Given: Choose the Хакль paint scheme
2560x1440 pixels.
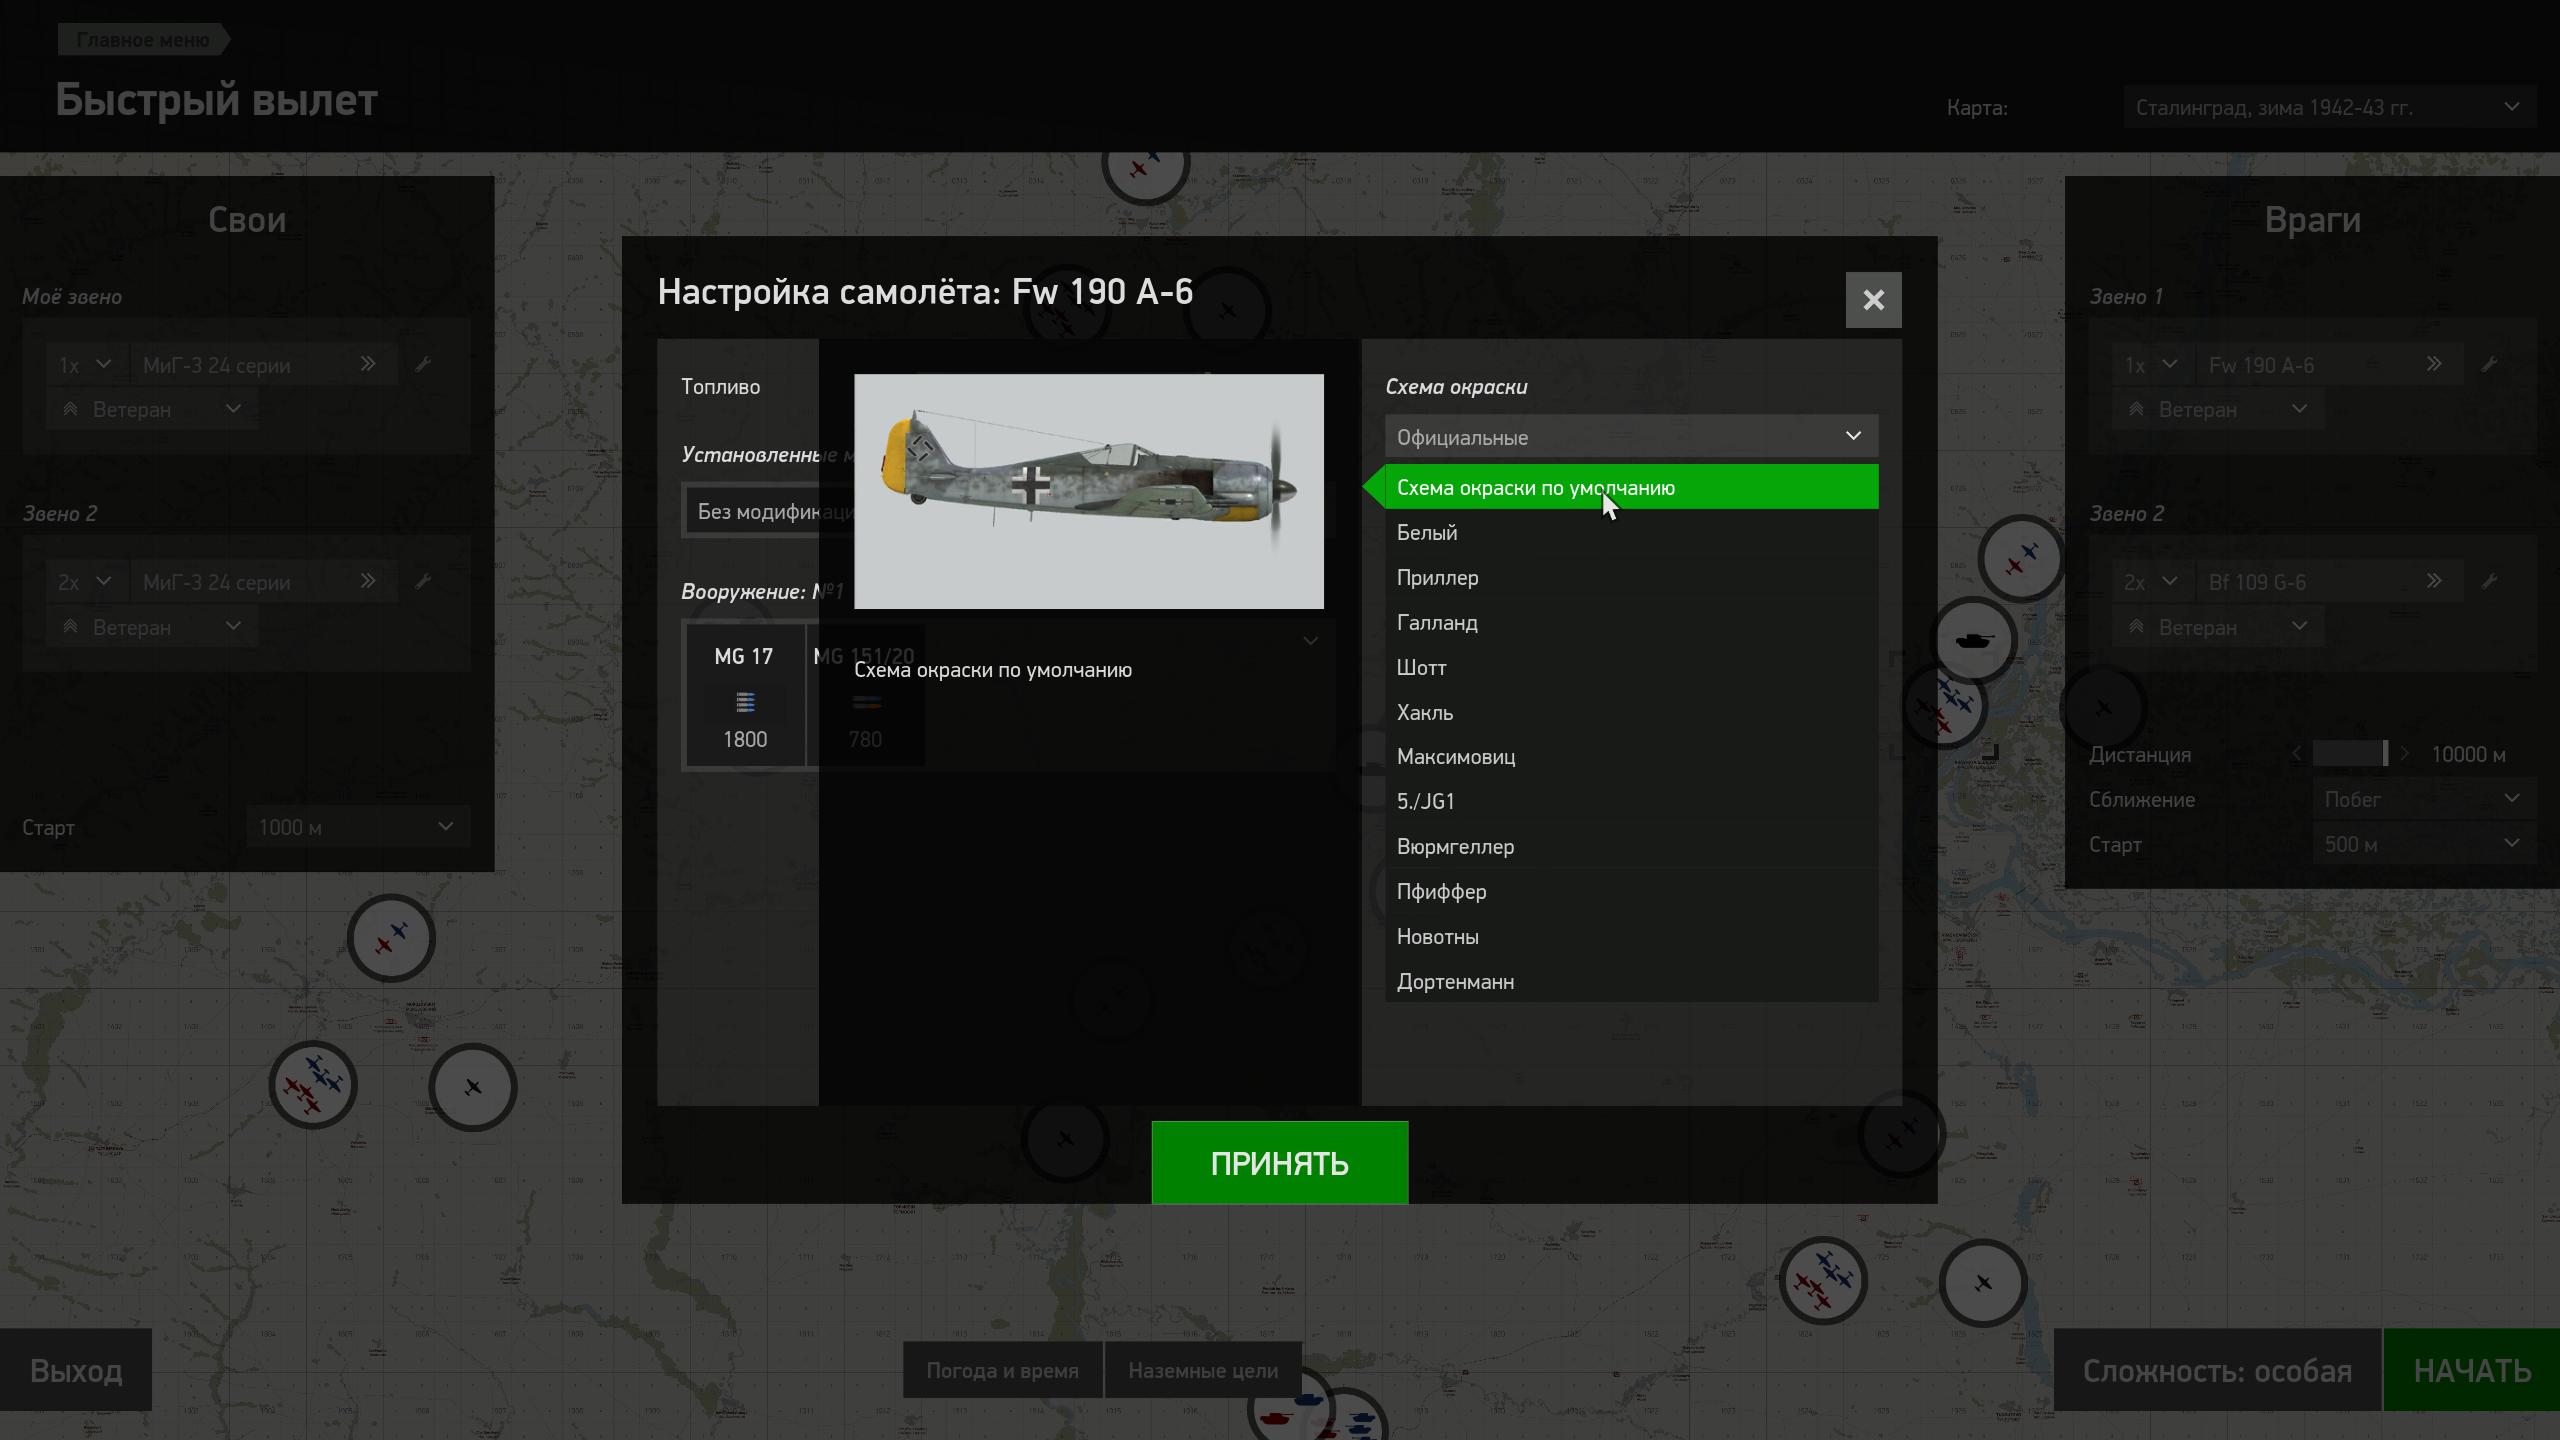Looking at the screenshot, I should (1631, 712).
